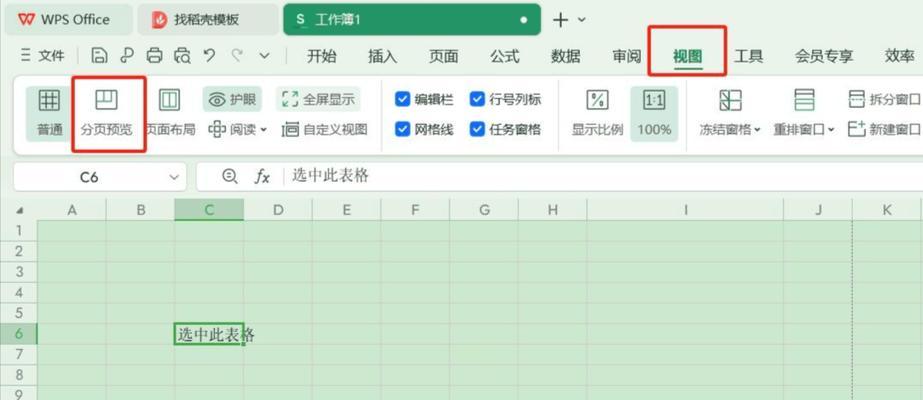The width and height of the screenshot is (923, 400).
Task: Select row header 6
Action: 19,334
